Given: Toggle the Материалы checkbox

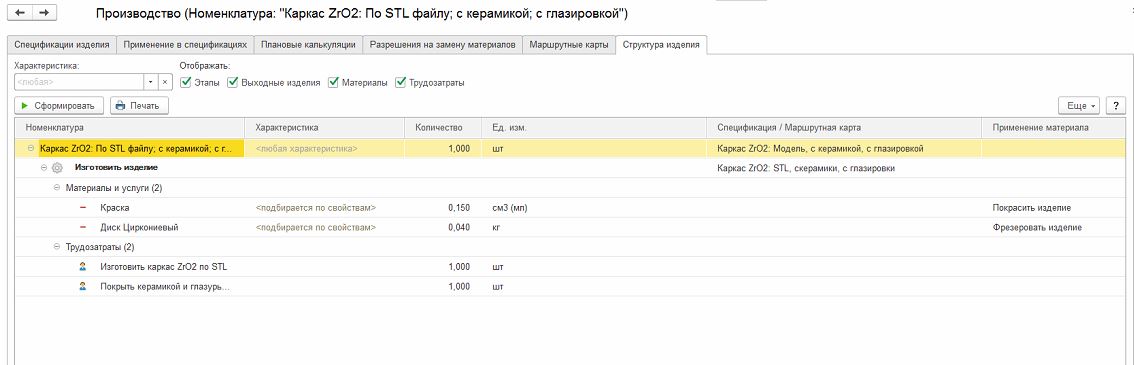Looking at the screenshot, I should [x=333, y=82].
